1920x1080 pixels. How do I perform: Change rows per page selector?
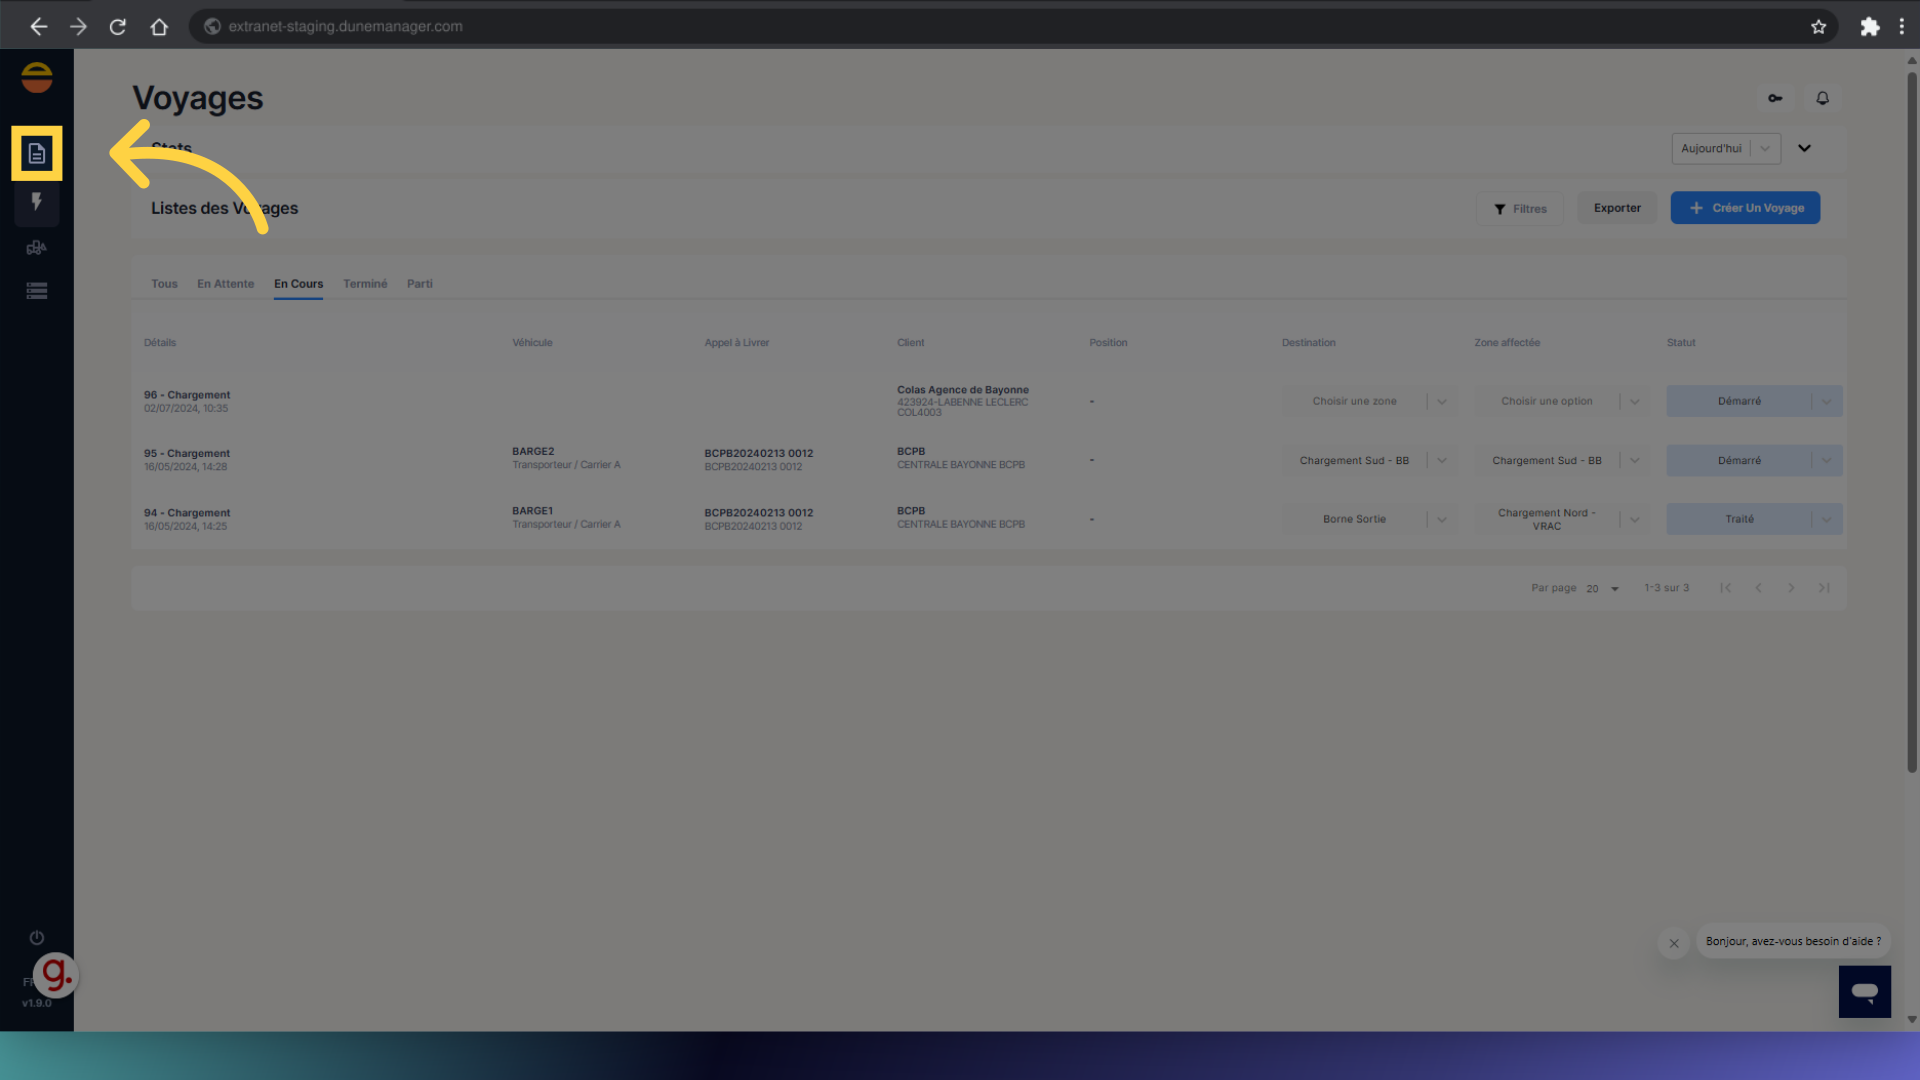point(1602,589)
